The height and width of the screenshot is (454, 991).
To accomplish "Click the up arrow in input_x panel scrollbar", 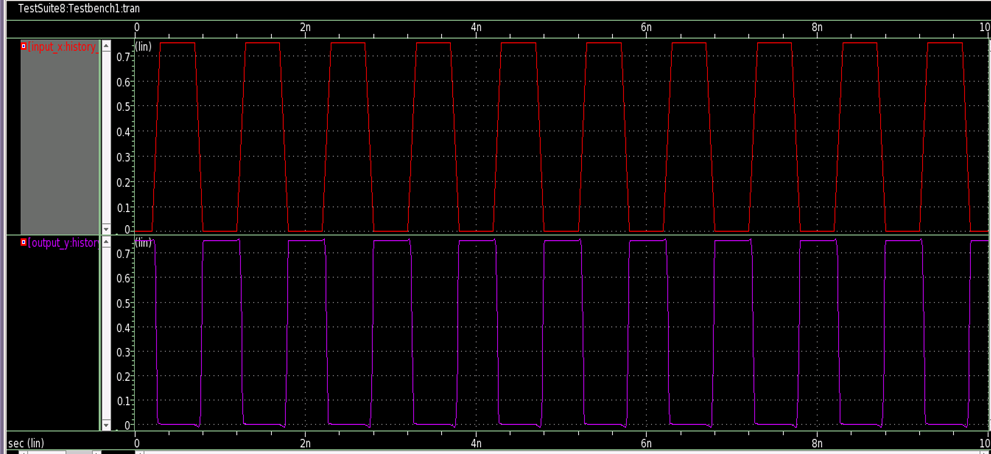I will (x=106, y=46).
